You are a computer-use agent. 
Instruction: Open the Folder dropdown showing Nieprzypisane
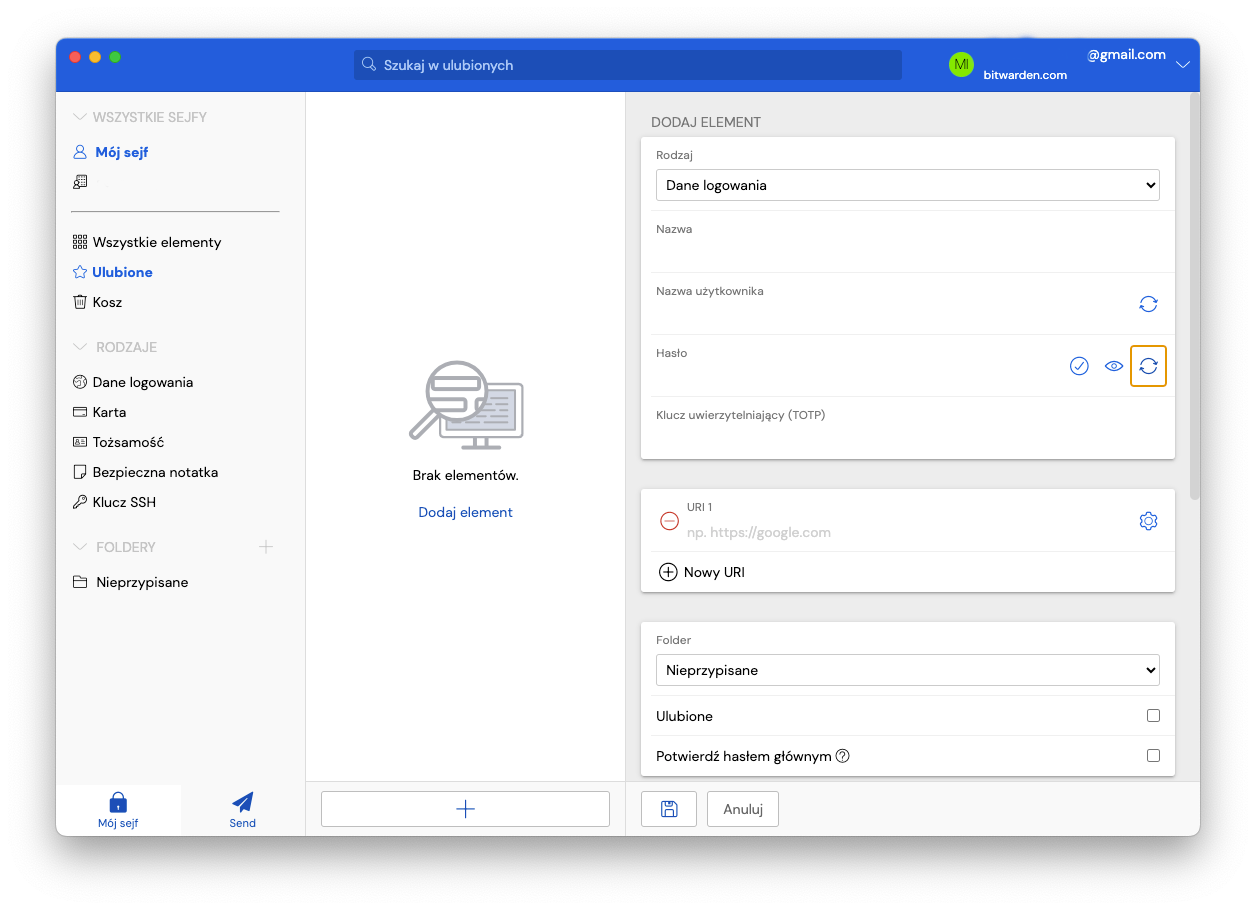(907, 670)
